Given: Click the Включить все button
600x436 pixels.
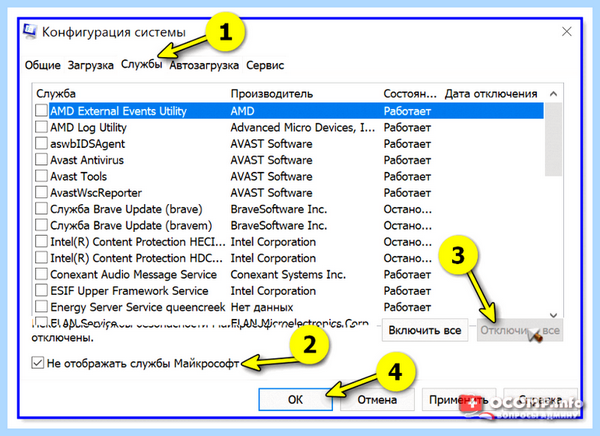Looking at the screenshot, I should click(x=425, y=330).
